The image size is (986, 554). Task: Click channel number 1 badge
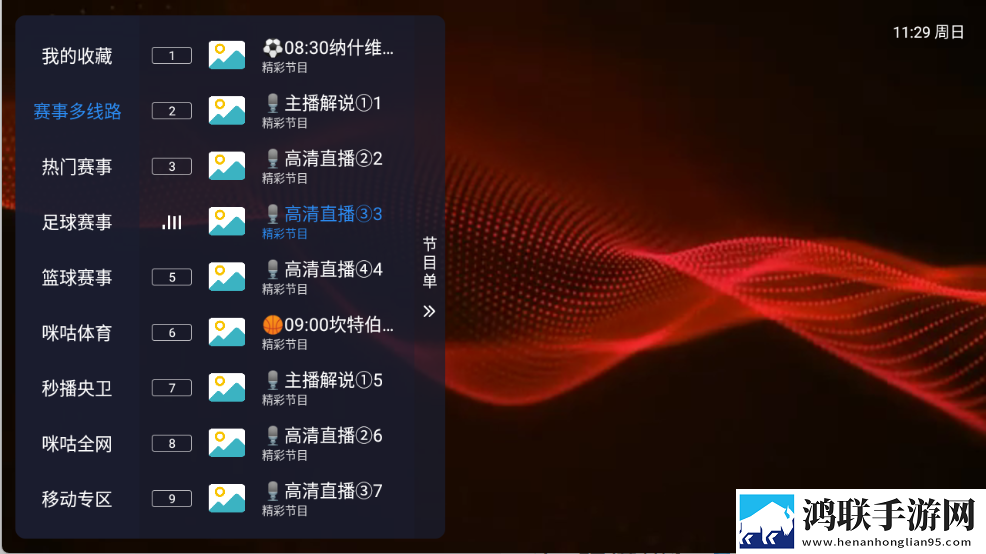[172, 55]
